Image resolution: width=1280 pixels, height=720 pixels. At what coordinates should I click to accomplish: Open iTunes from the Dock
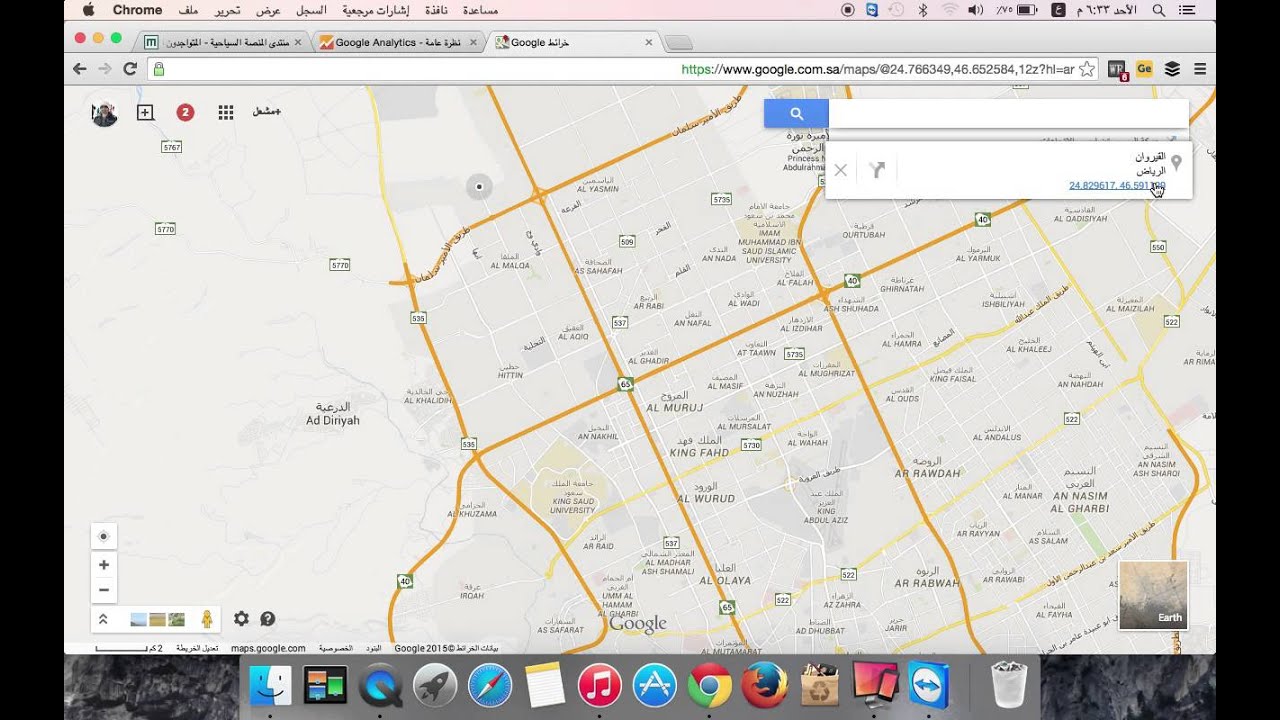point(600,686)
